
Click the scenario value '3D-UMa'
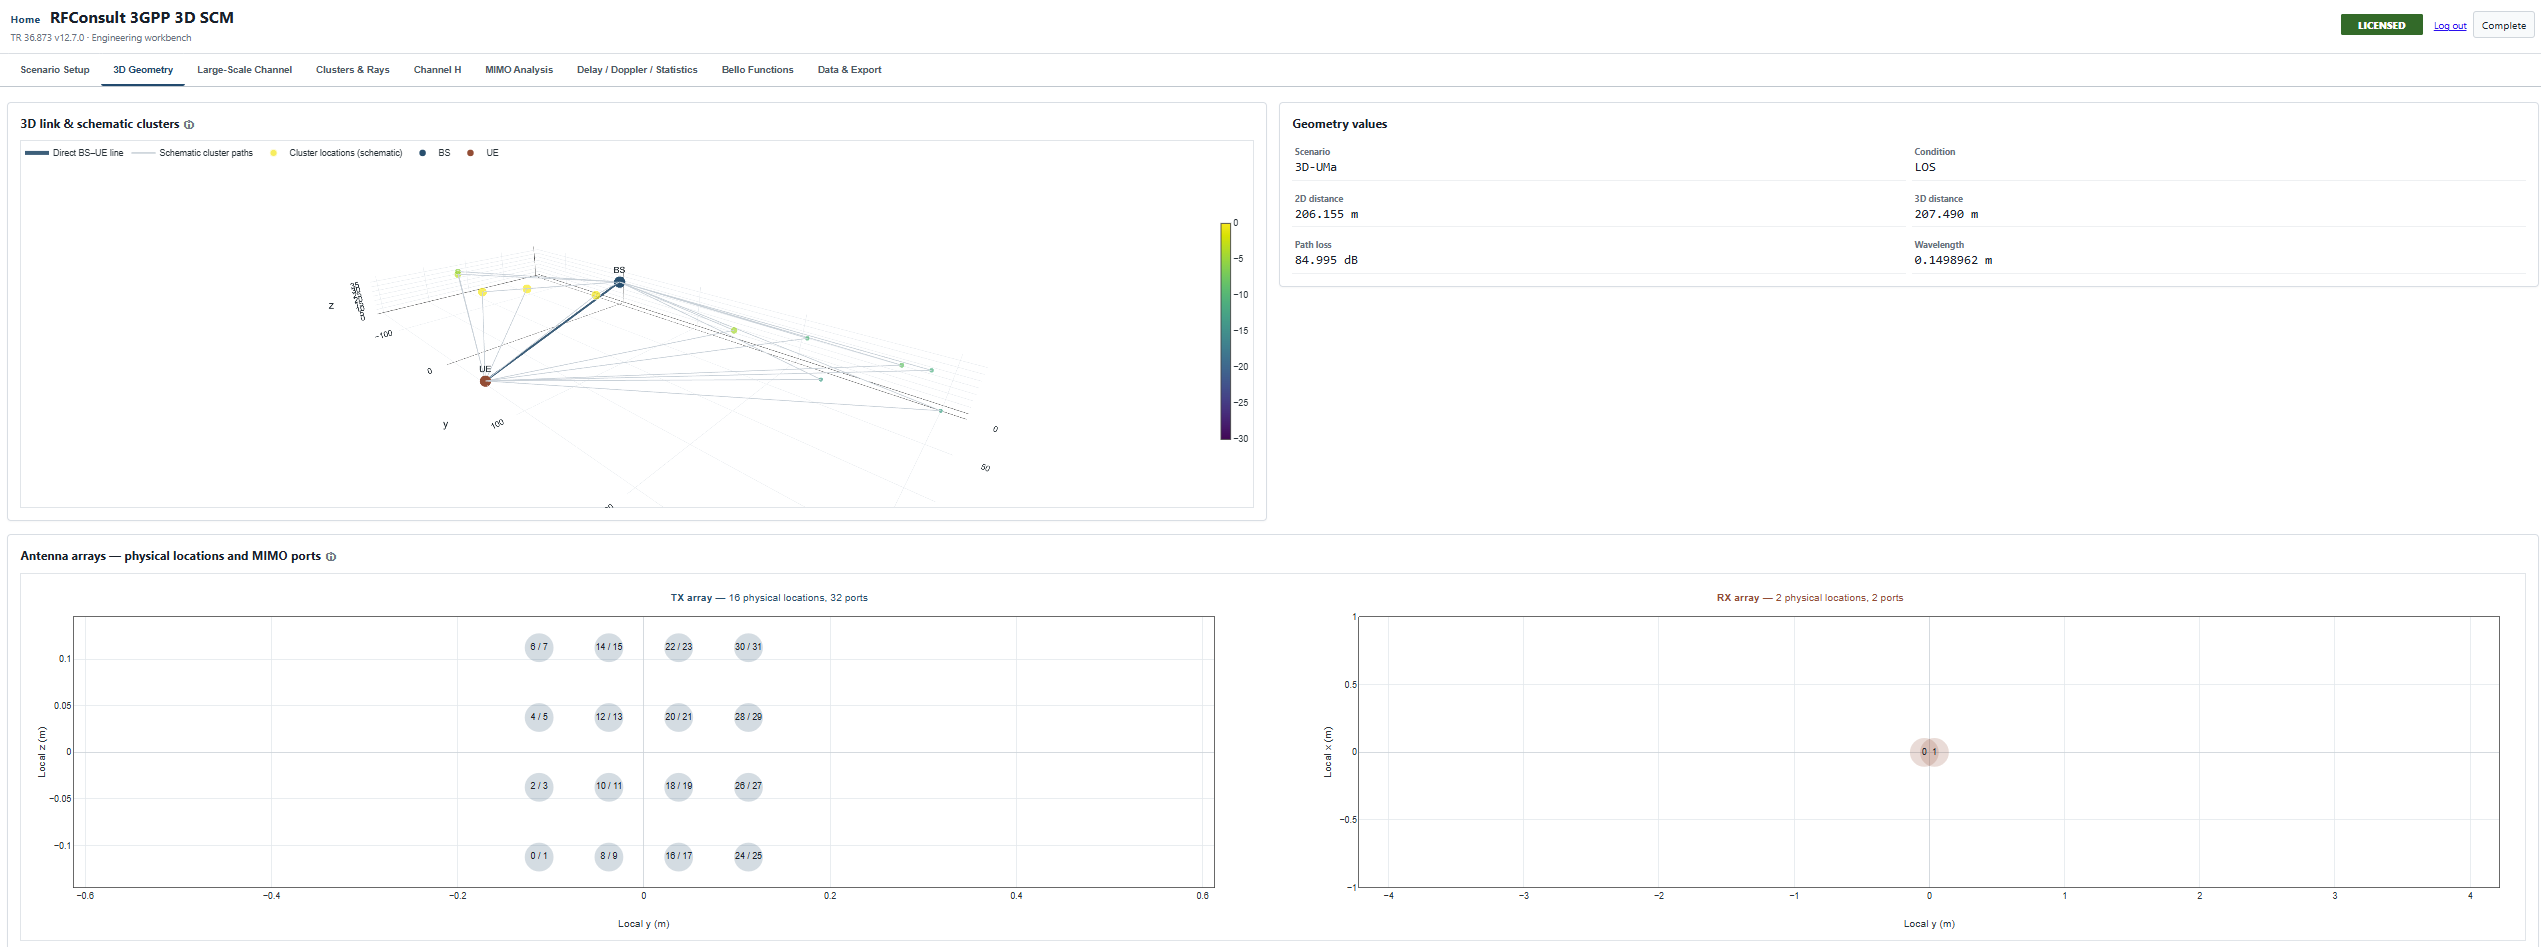pyautogui.click(x=1315, y=167)
